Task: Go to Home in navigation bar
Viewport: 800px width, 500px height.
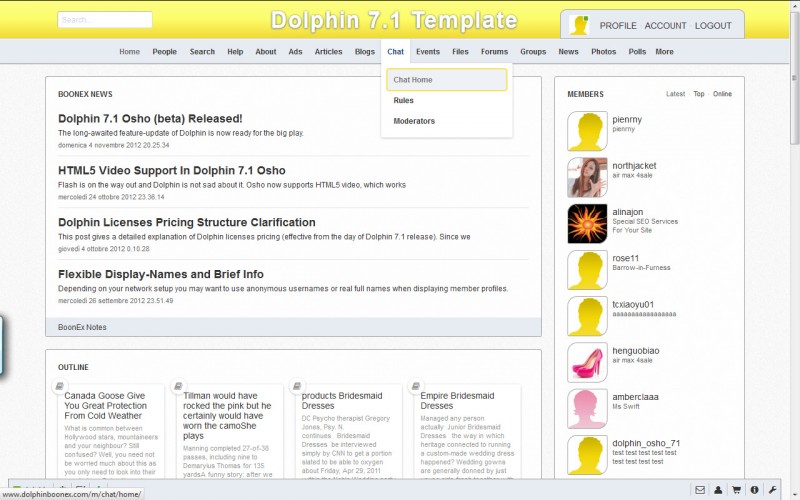Action: [x=130, y=52]
